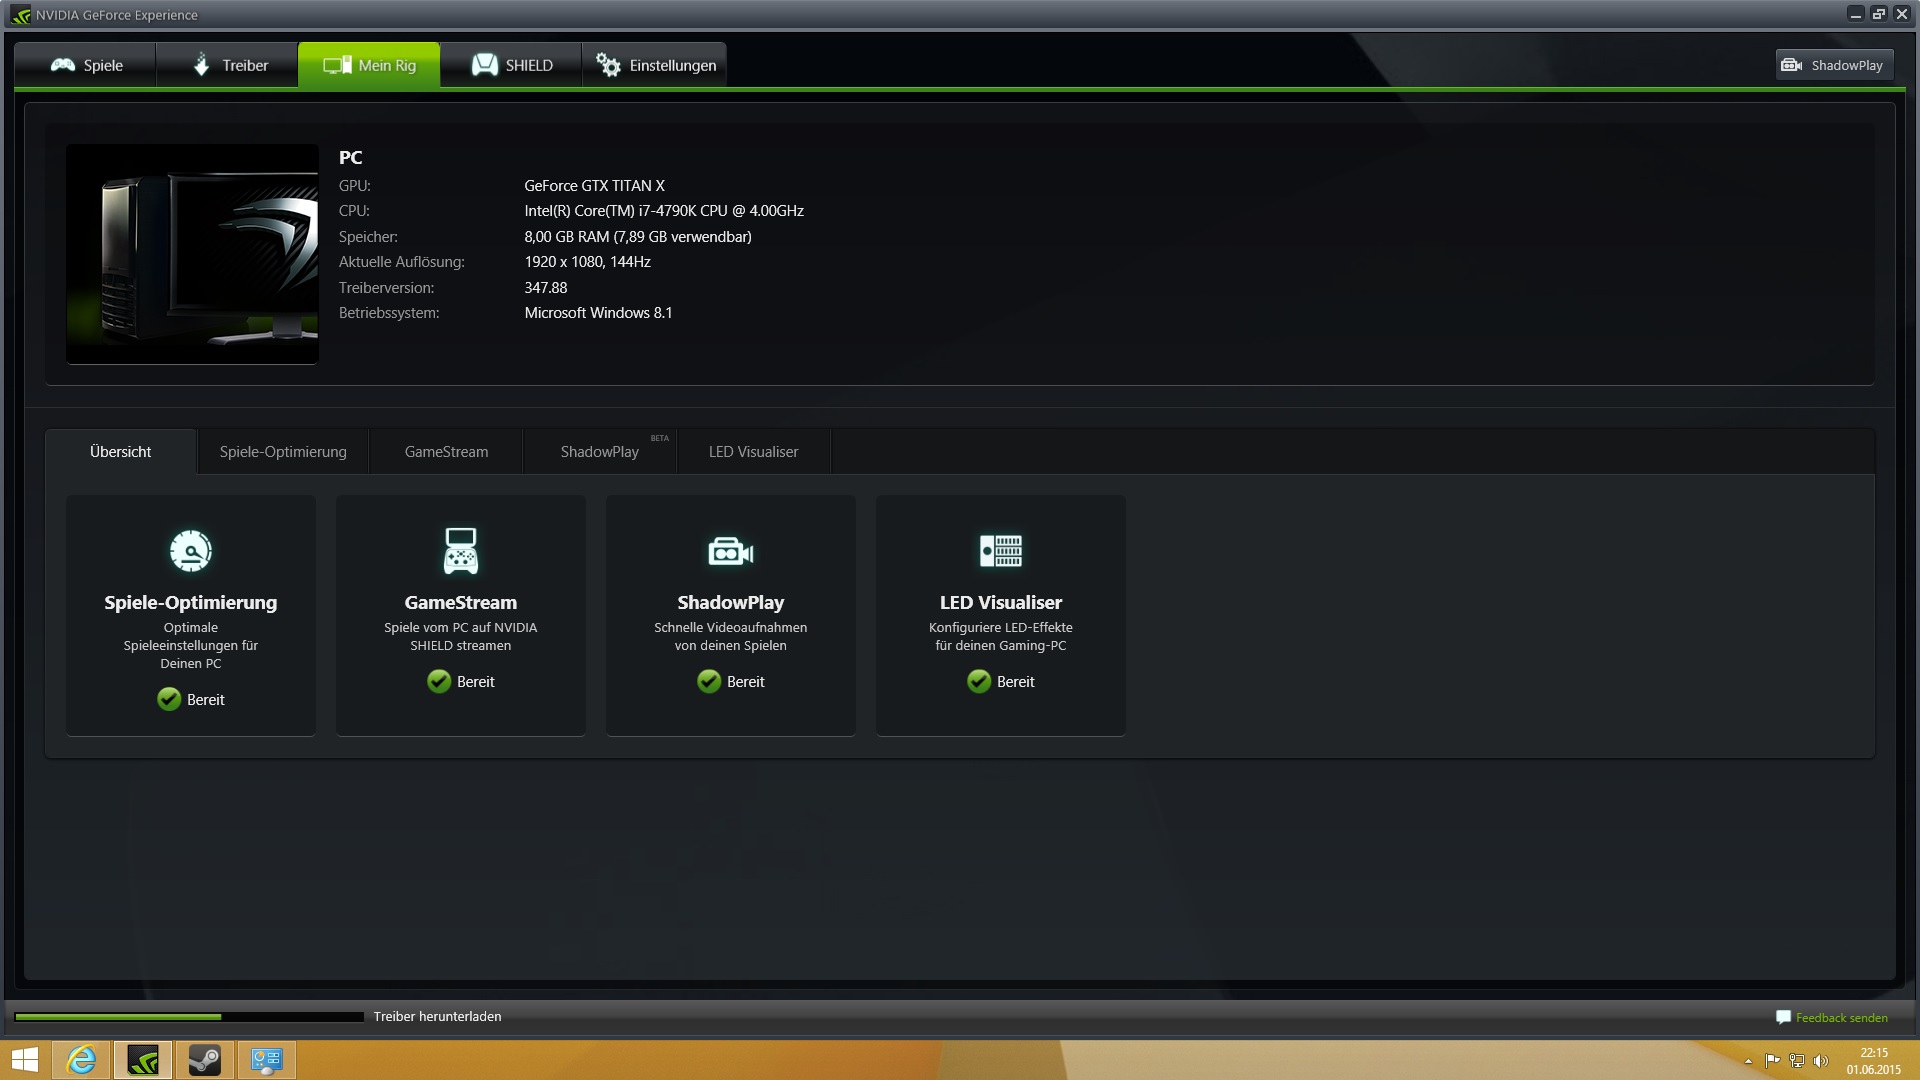Open Steam from the taskbar
Image resolution: width=1920 pixels, height=1080 pixels.
[x=205, y=1060]
